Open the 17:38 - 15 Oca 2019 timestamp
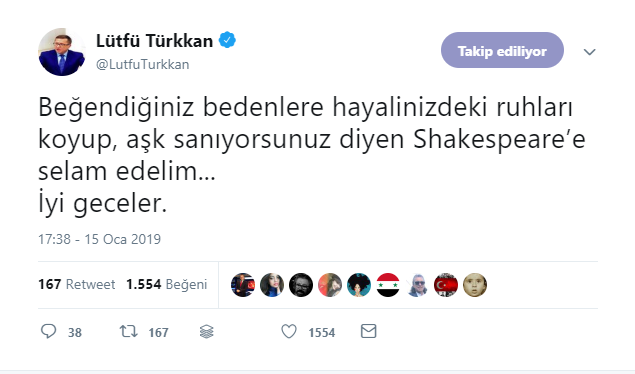The width and height of the screenshot is (635, 374). pos(99,239)
